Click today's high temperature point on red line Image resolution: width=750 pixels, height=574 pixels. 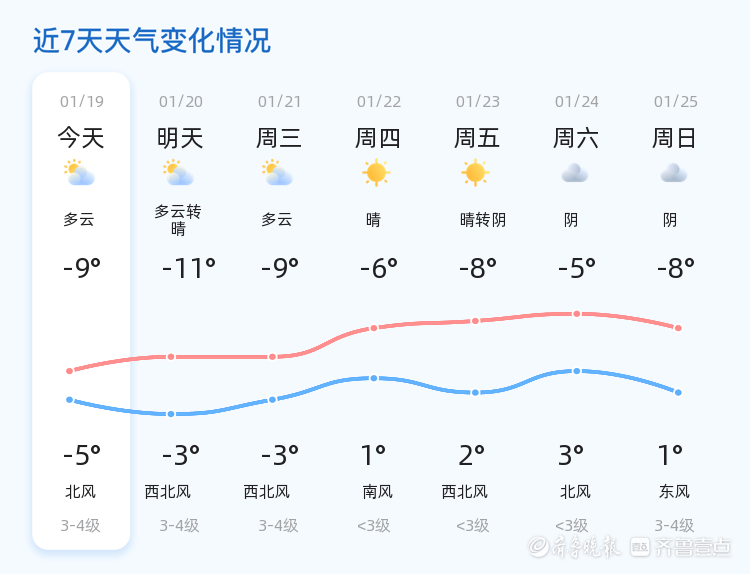70,371
